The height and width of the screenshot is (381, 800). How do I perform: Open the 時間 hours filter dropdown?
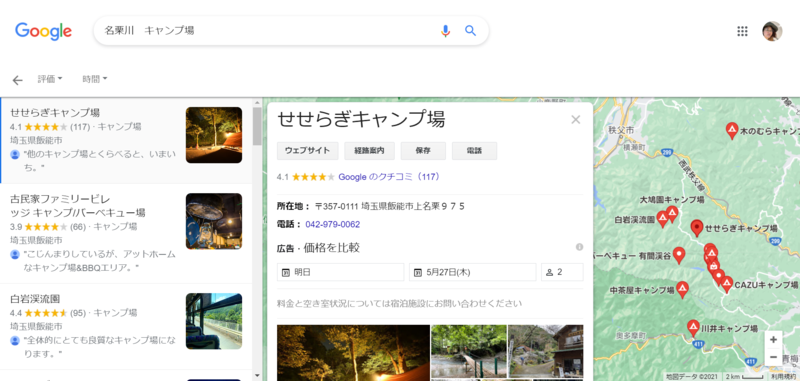pos(95,79)
